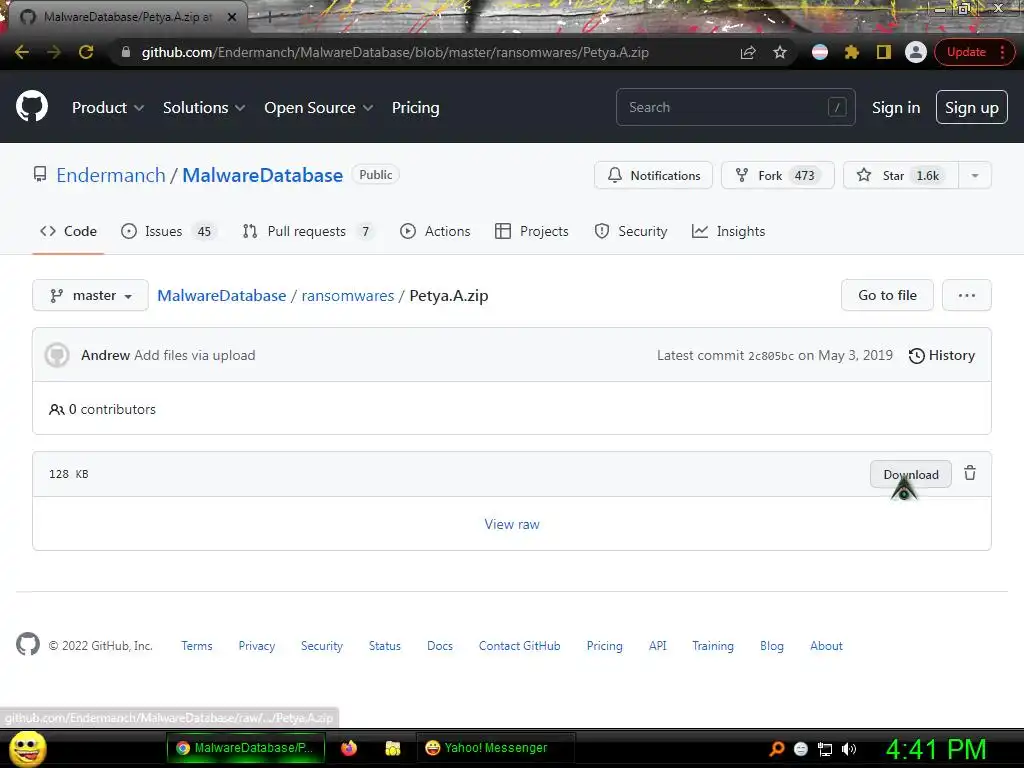View file History
Viewport: 1024px width, 768px height.
[x=942, y=355]
